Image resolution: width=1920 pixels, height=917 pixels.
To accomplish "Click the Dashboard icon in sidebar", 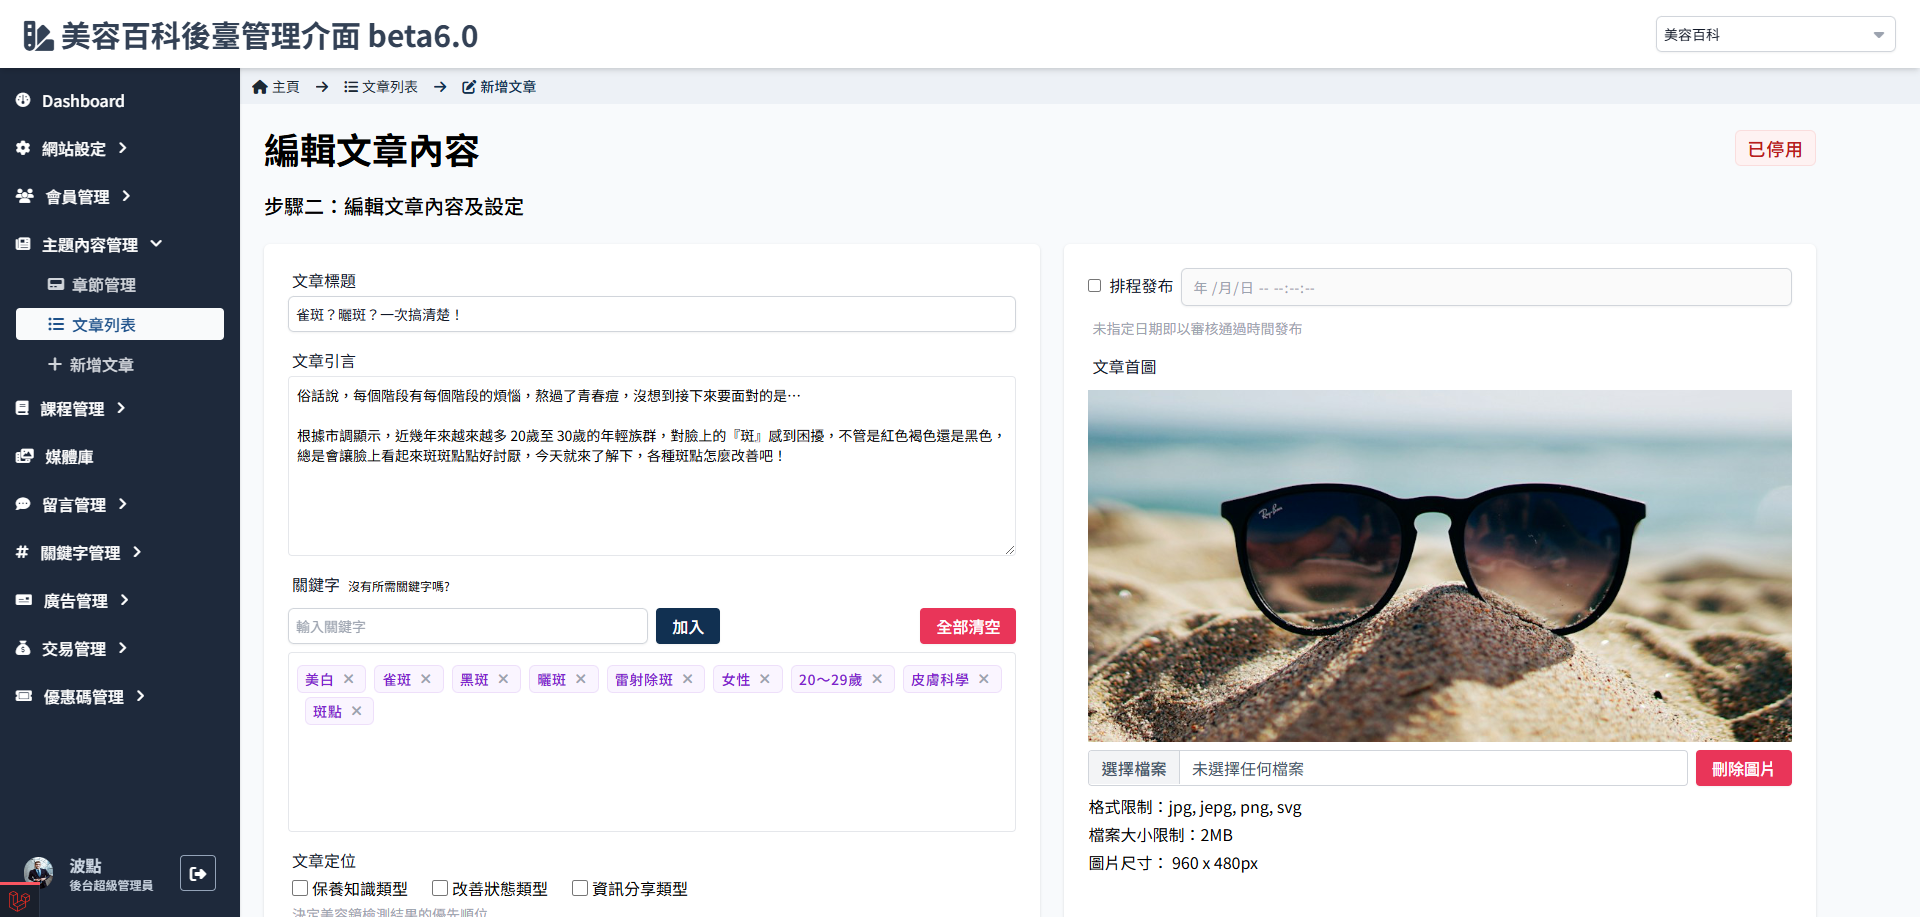I will (23, 100).
